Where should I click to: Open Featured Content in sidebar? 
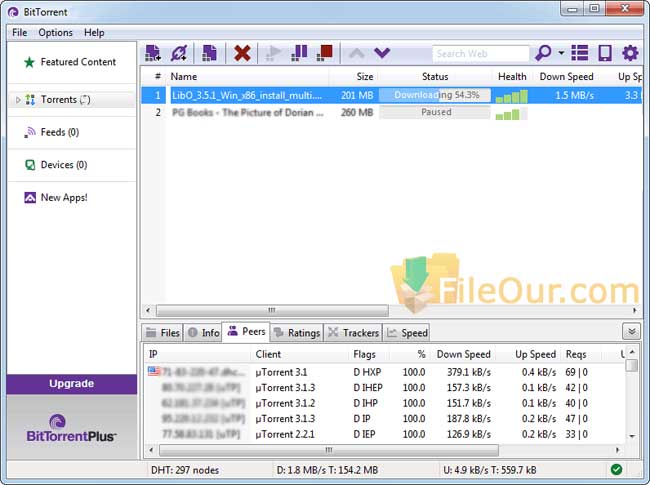[70, 62]
